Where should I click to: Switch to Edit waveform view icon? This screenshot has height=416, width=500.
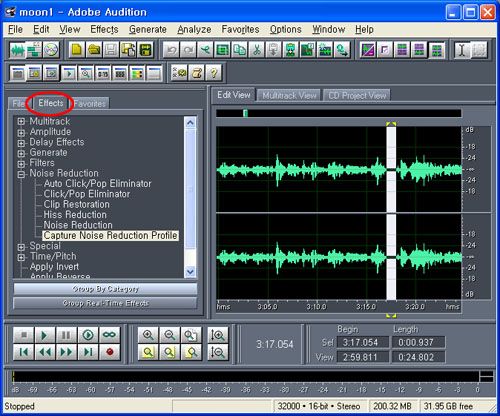coord(17,50)
